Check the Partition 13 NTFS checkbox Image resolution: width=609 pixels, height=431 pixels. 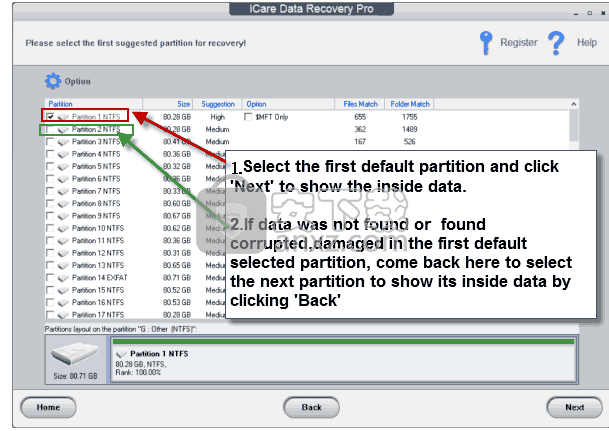click(x=50, y=266)
